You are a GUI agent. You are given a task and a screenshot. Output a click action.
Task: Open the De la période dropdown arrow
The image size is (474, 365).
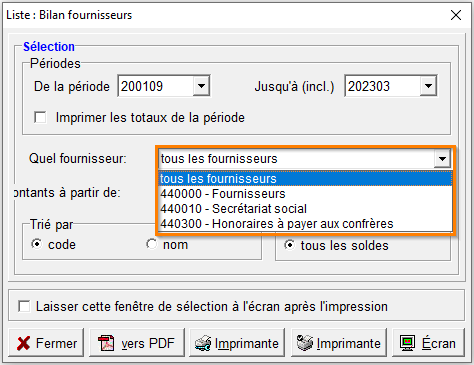coord(201,86)
